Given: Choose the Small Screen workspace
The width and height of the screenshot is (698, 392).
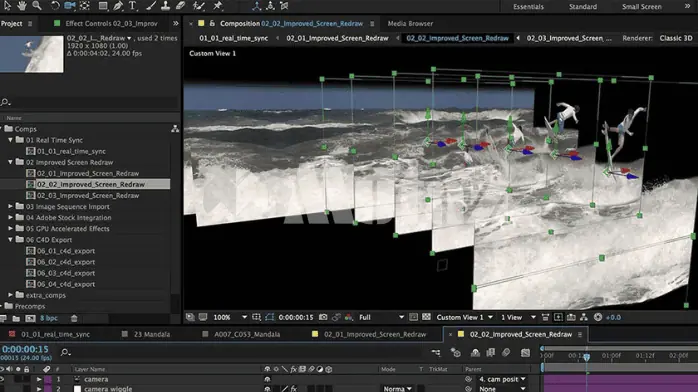Looking at the screenshot, I should (641, 7).
